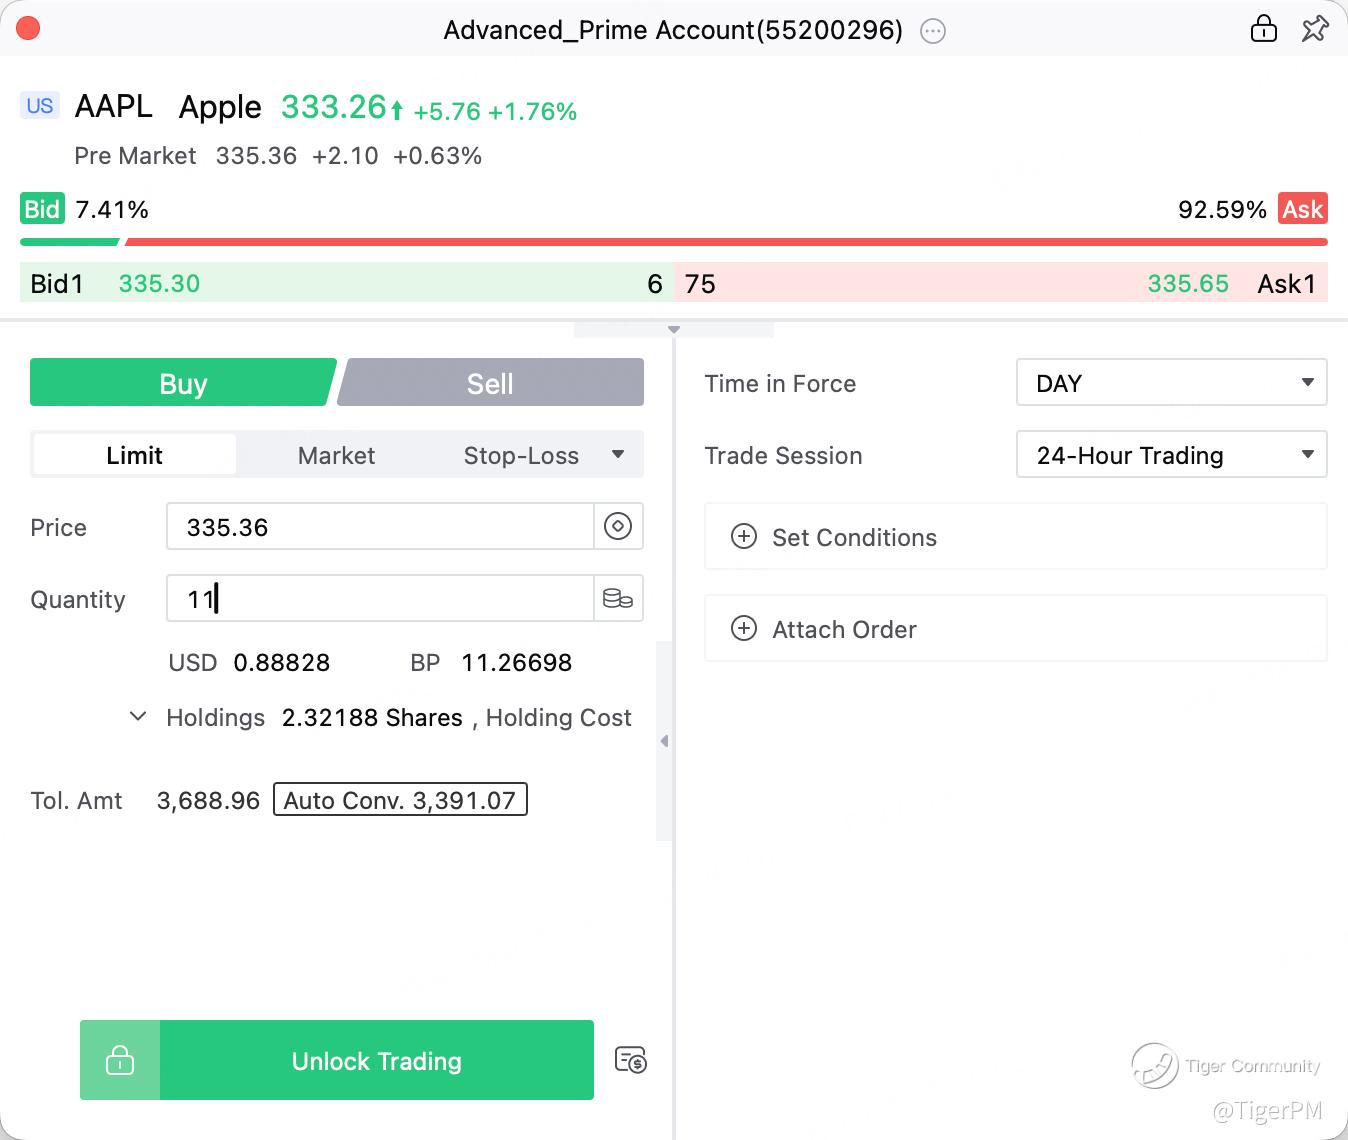The image size is (1348, 1140).
Task: Open more order types dropdown arrow
Action: [x=618, y=454]
